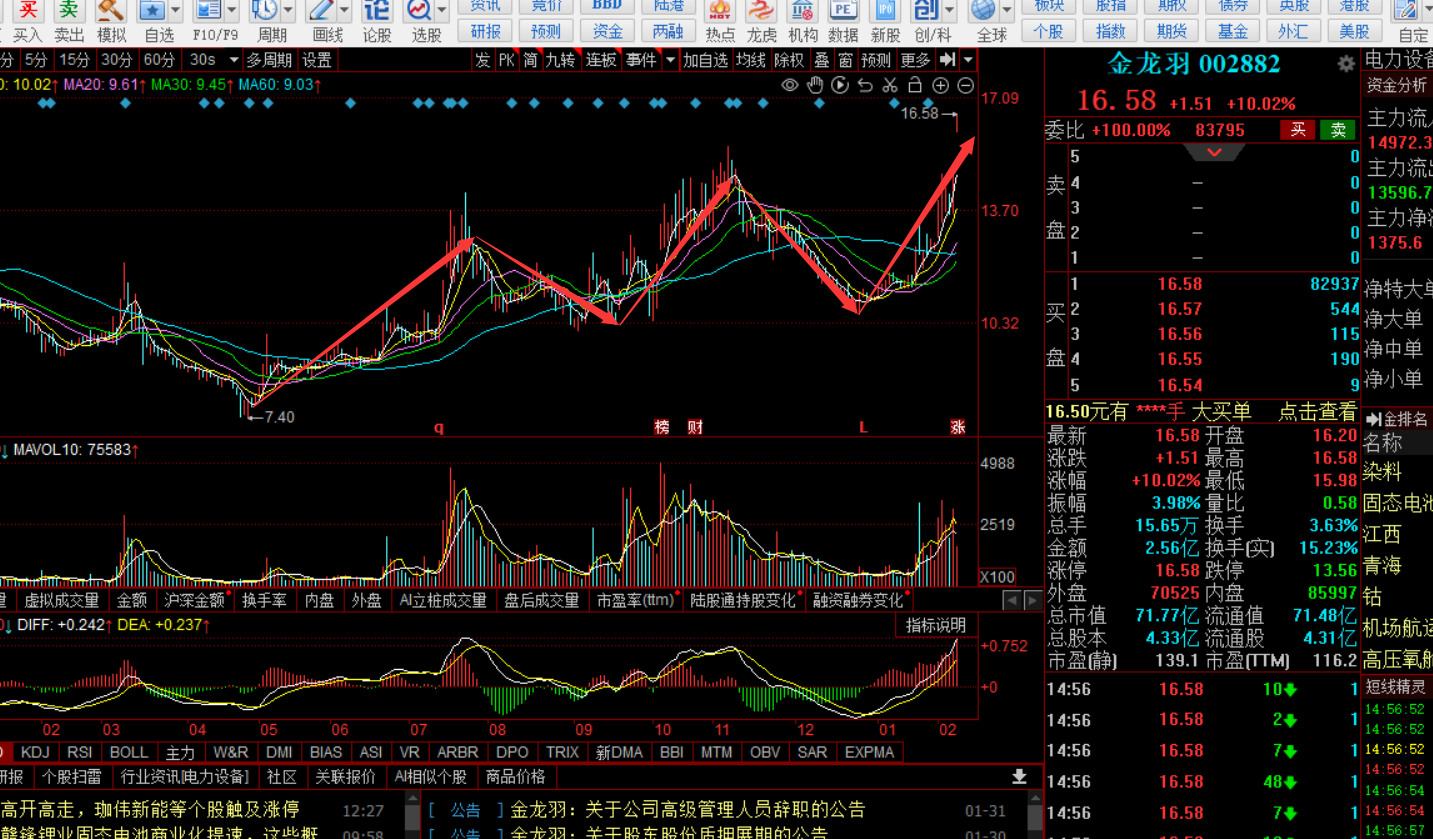Image resolution: width=1433 pixels, height=839 pixels.
Task: Click the 研报 research report button
Action: [486, 32]
